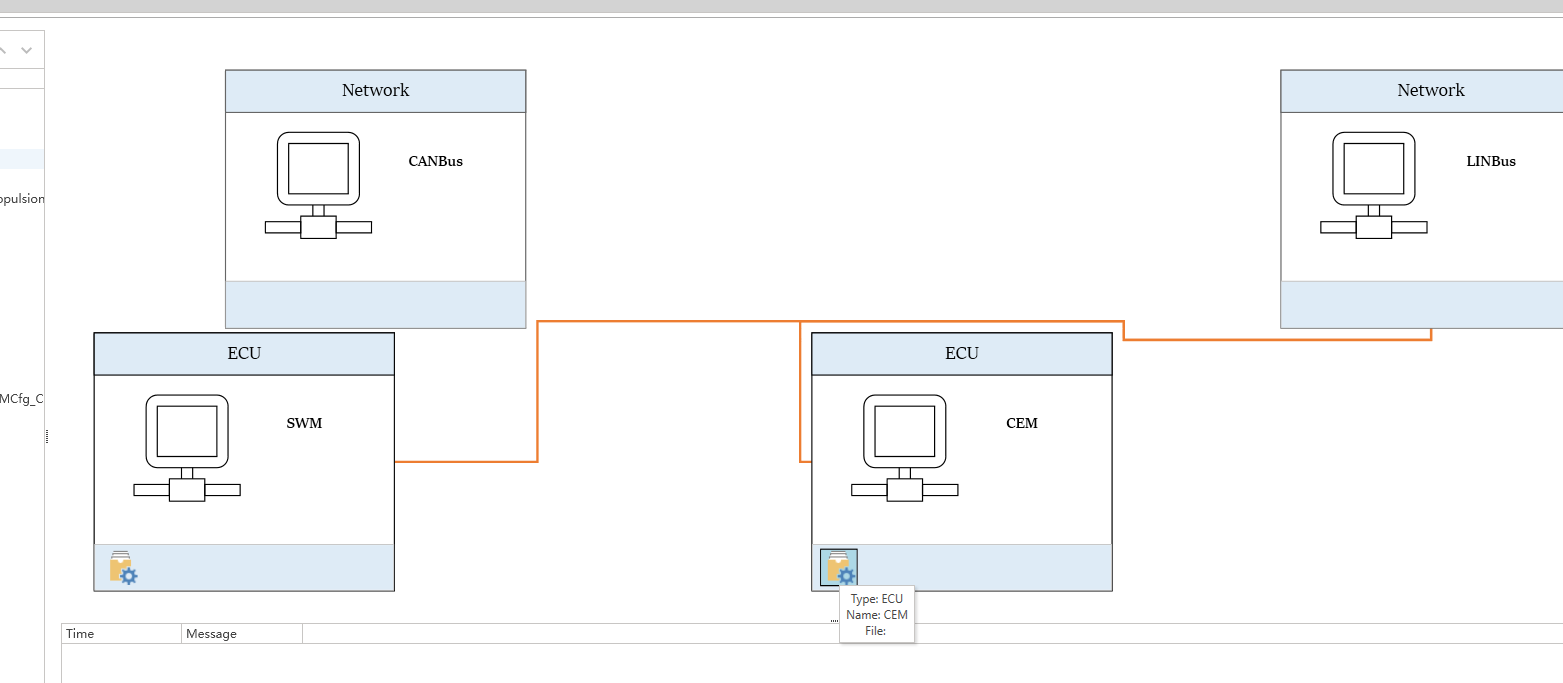Select the orange connection line from SWM

pos(467,461)
